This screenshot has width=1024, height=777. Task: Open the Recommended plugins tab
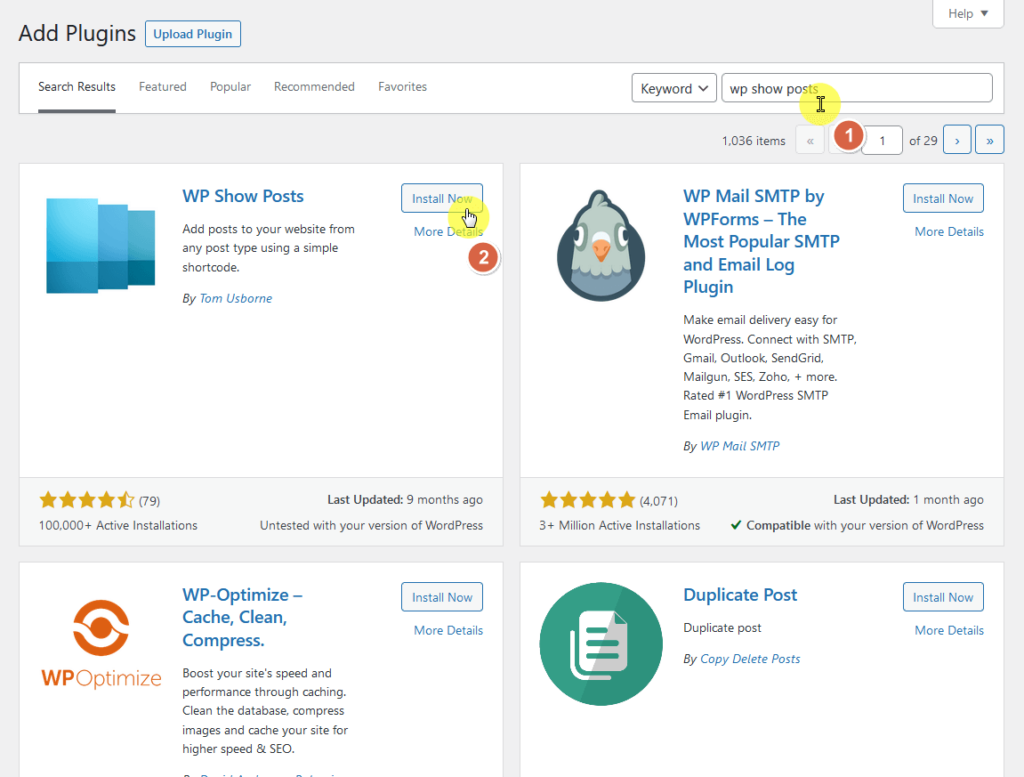coord(314,87)
